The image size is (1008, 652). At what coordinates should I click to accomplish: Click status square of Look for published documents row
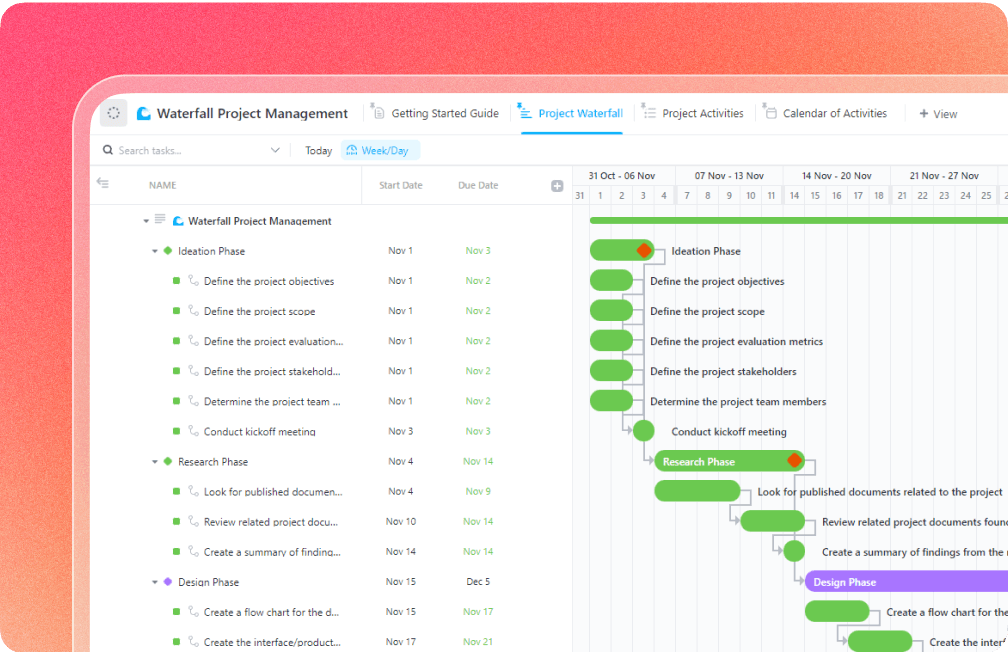click(176, 491)
